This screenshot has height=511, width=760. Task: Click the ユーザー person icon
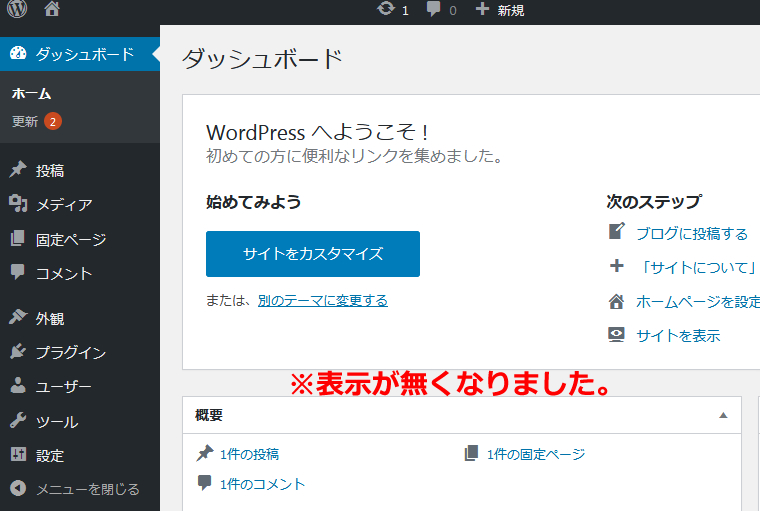[x=18, y=385]
